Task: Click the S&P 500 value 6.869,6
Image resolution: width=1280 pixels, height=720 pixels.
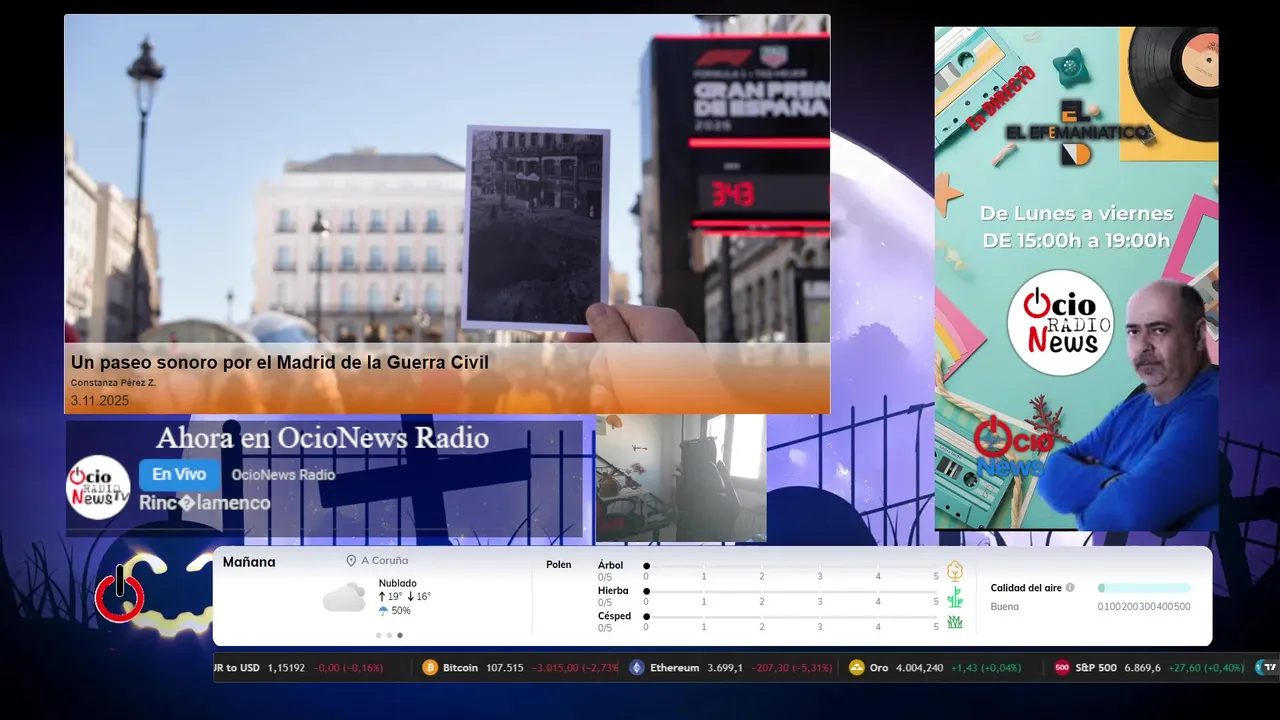Action: pyautogui.click(x=1142, y=668)
